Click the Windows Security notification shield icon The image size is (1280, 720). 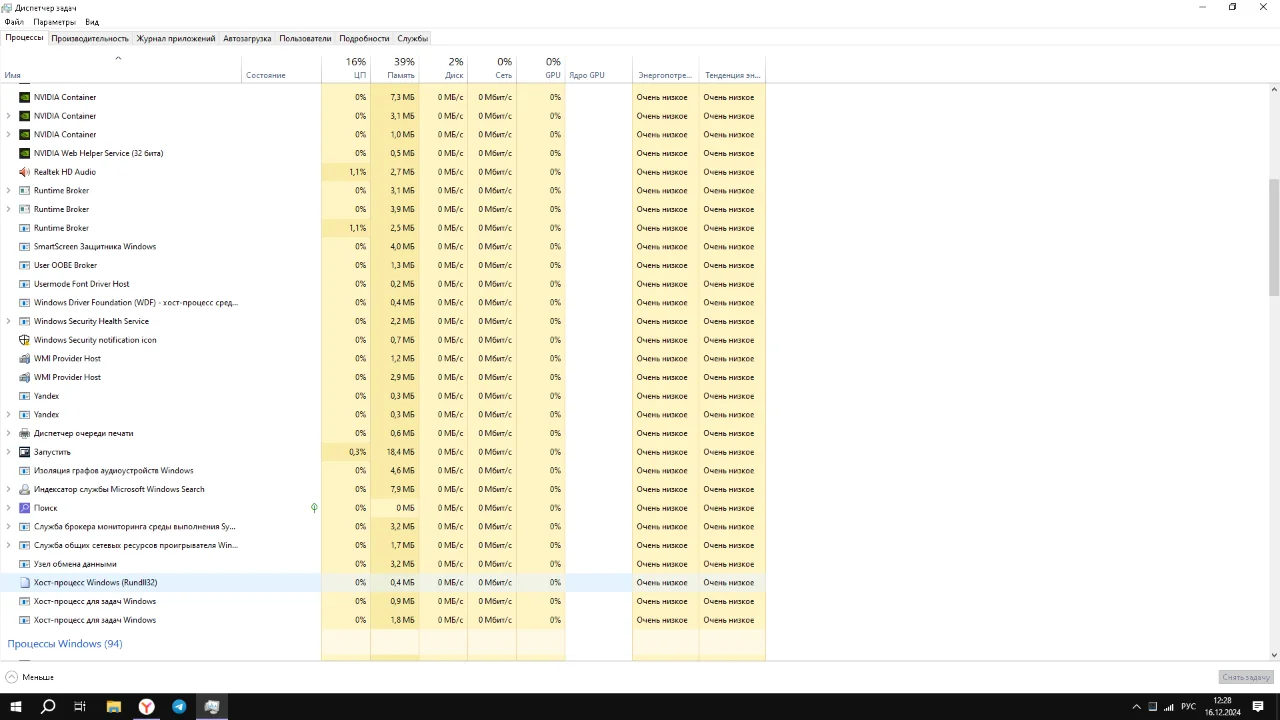pyautogui.click(x=25, y=340)
